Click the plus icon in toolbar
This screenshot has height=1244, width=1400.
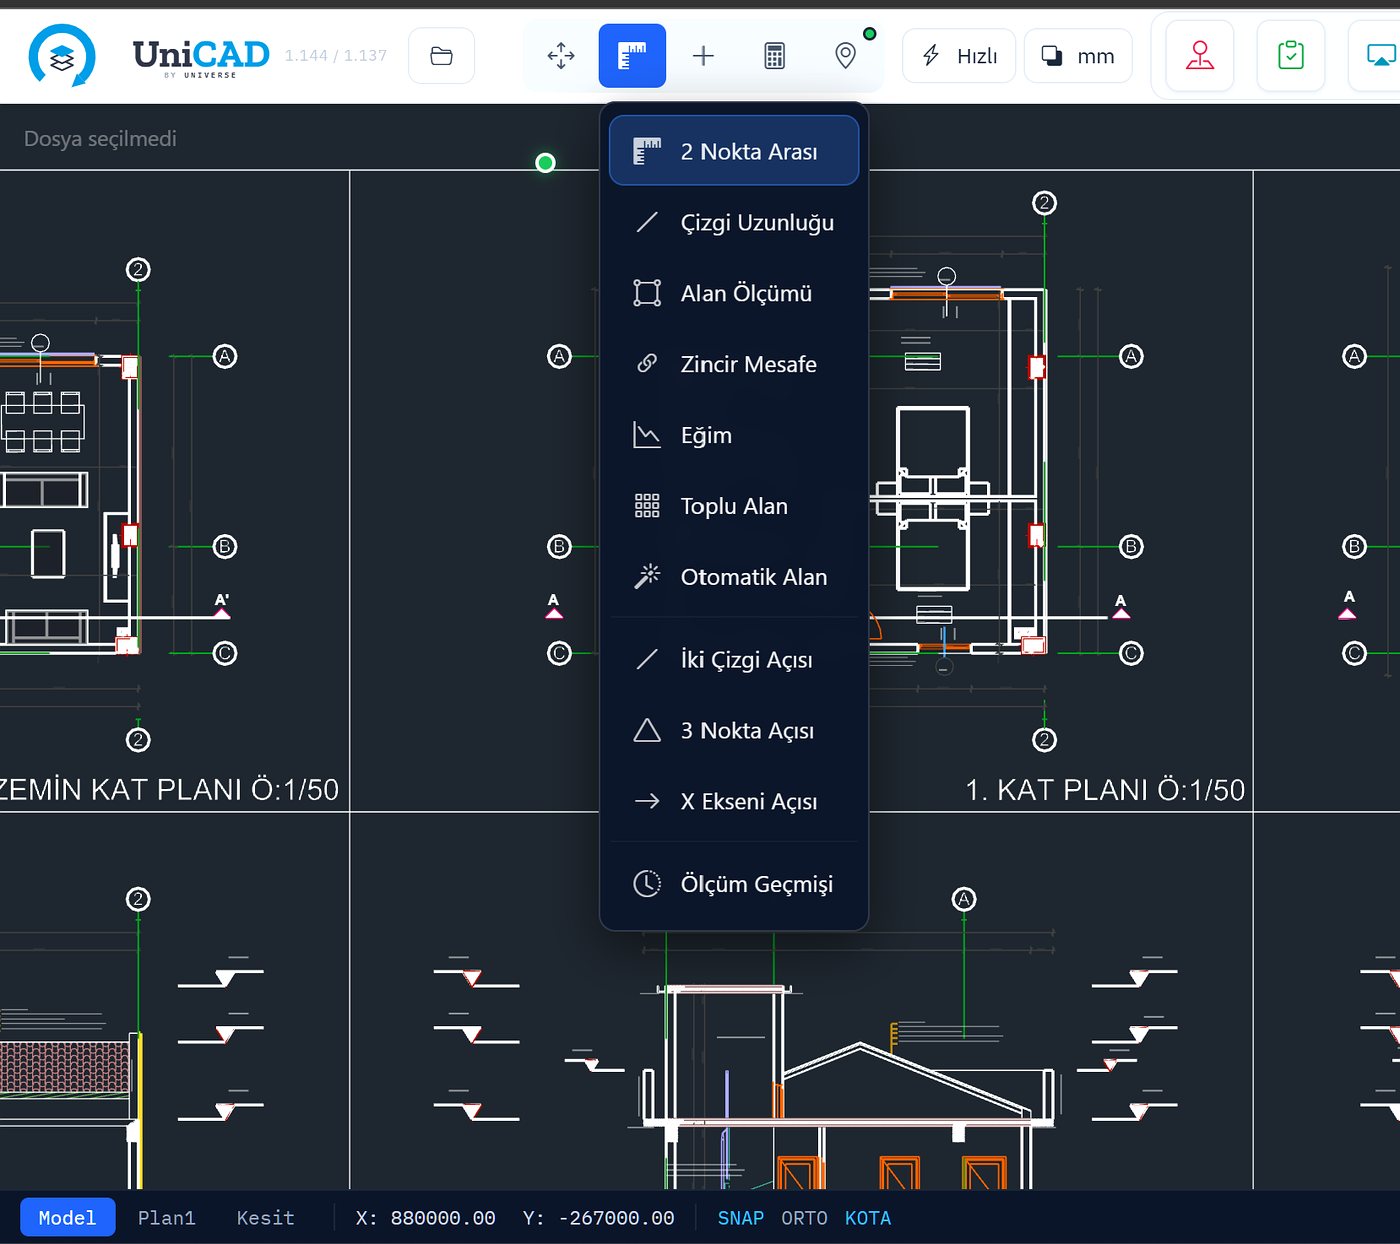703,56
